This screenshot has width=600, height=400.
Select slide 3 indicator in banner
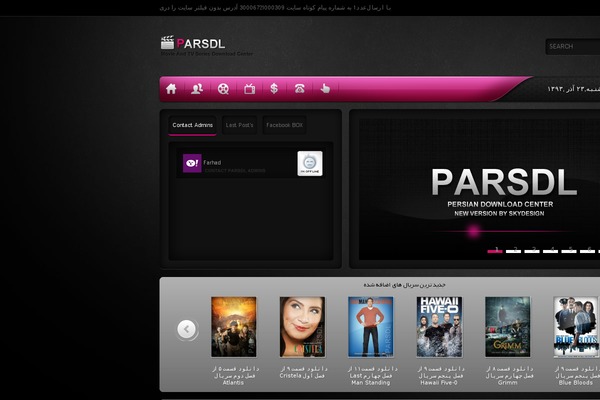click(x=532, y=251)
